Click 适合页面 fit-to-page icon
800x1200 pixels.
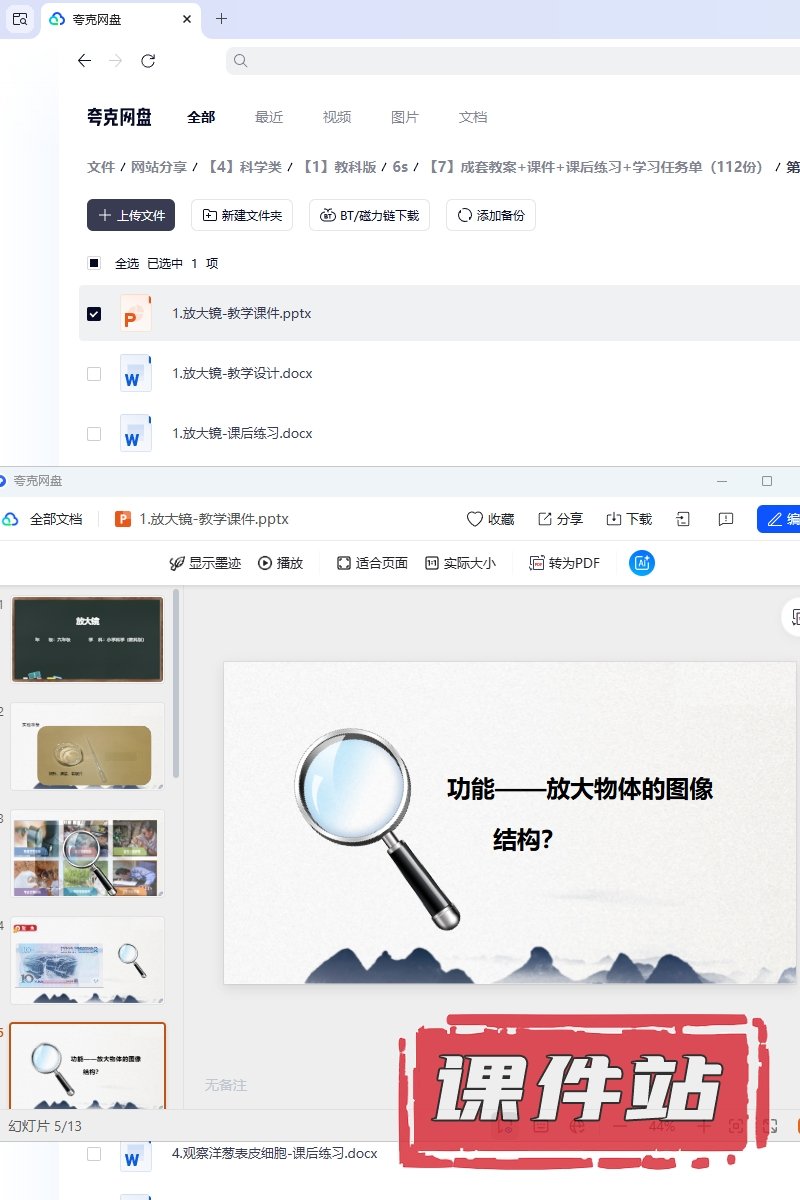(x=344, y=563)
